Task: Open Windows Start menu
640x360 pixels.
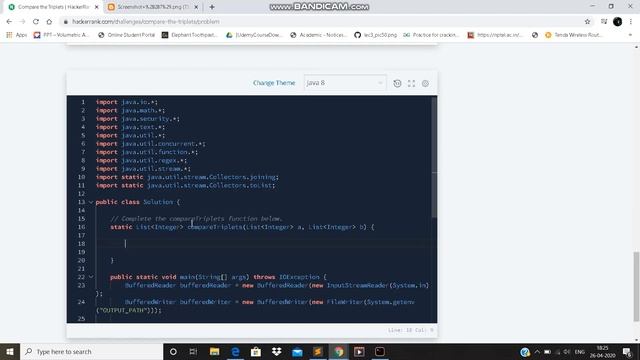Action: pyautogui.click(x=10, y=351)
